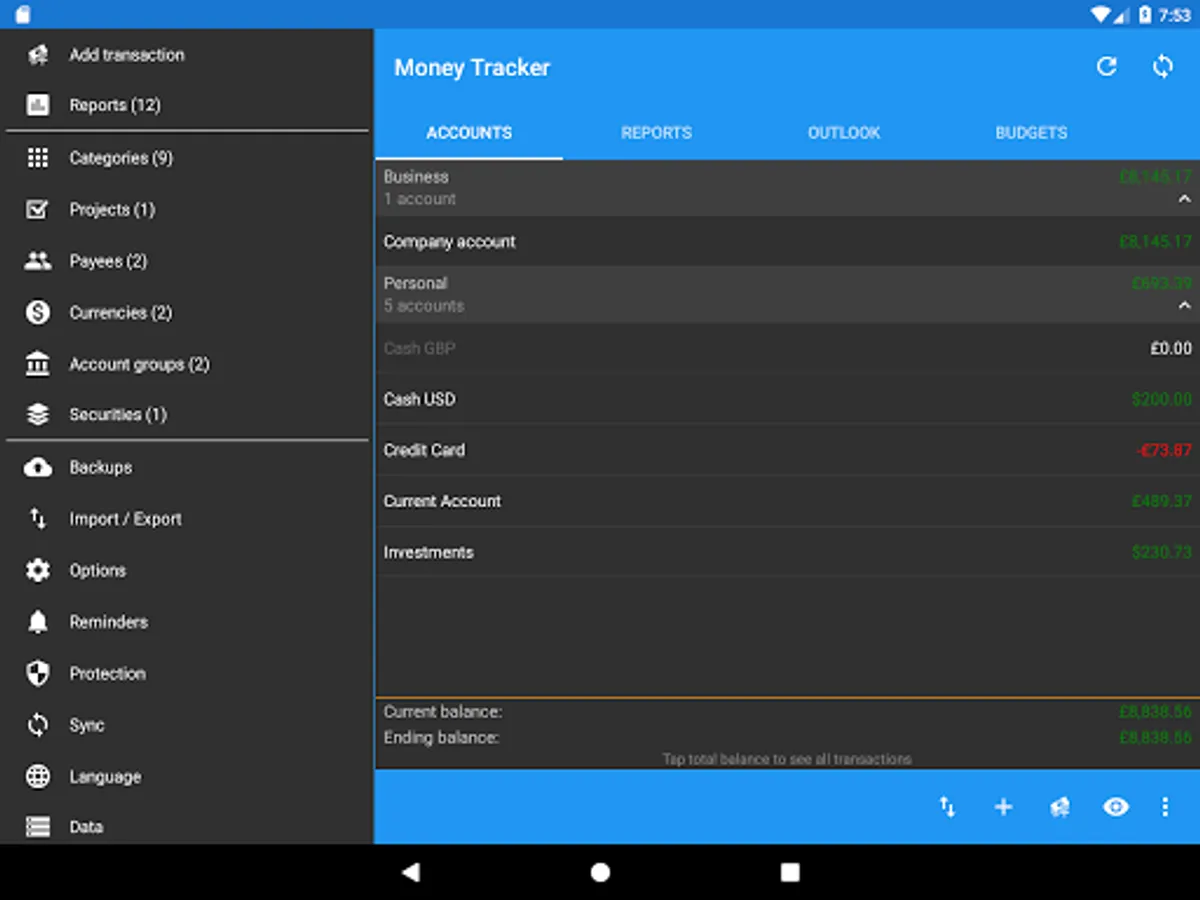Open the Projects checklist icon
Screen dimensions: 1200x900
(38, 209)
